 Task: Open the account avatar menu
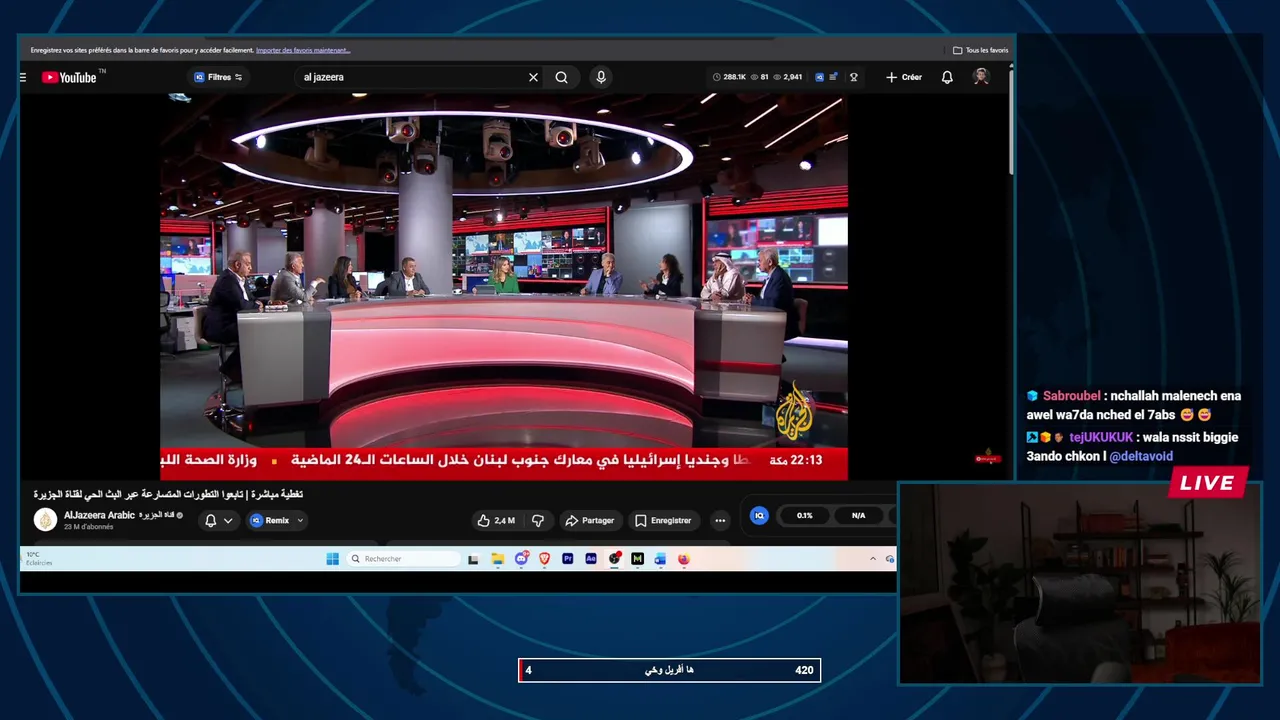point(981,77)
